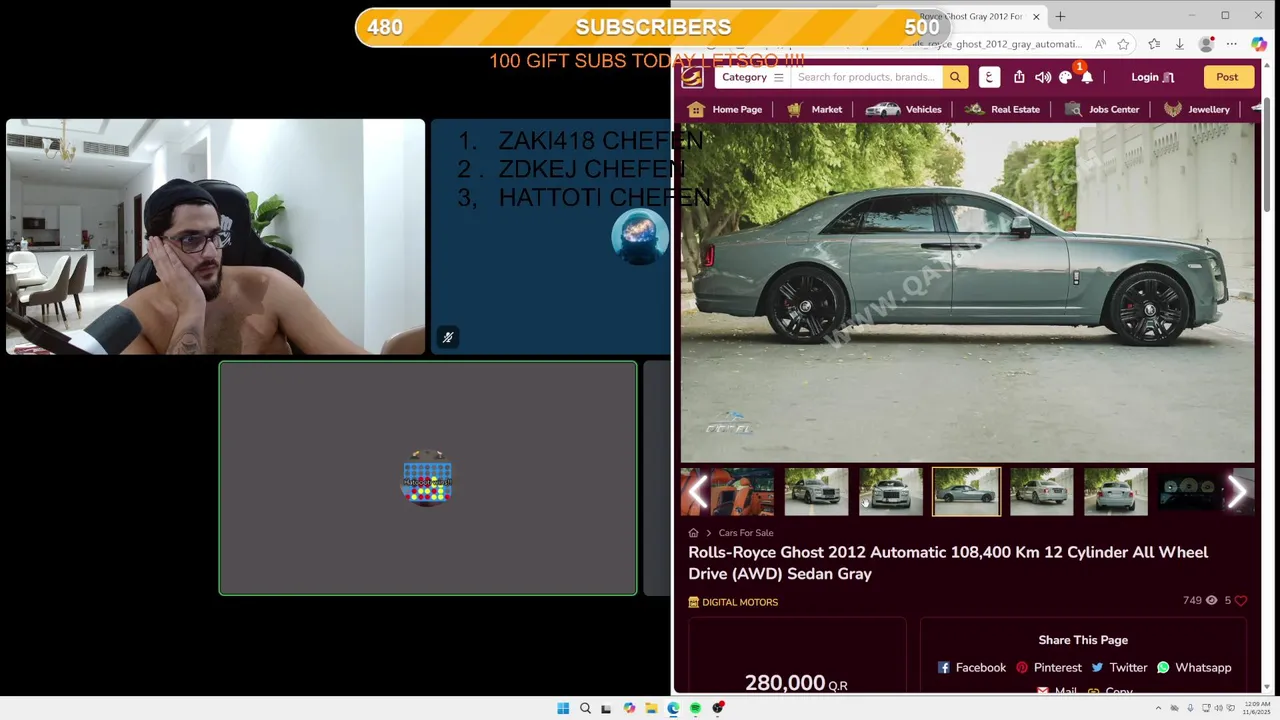Image resolution: width=1280 pixels, height=720 pixels.
Task: Open the browser favorites list icon
Action: [x=1154, y=44]
